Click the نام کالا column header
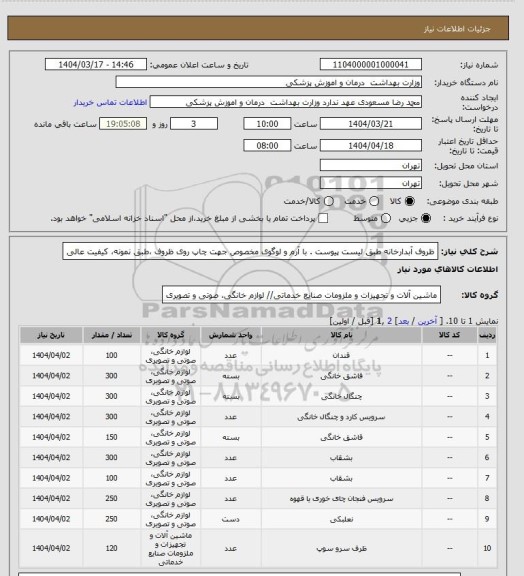Image resolution: width=524 pixels, height=576 pixels. tap(341, 335)
